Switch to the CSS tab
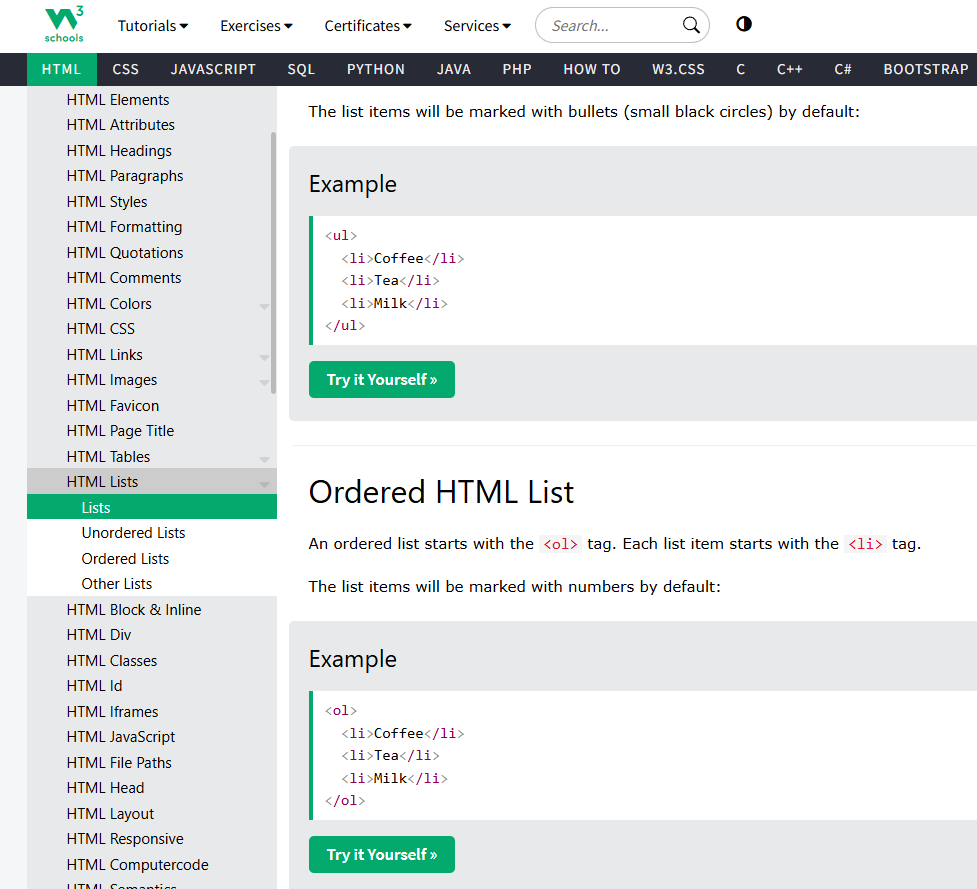This screenshot has height=889, width=977. 126,69
